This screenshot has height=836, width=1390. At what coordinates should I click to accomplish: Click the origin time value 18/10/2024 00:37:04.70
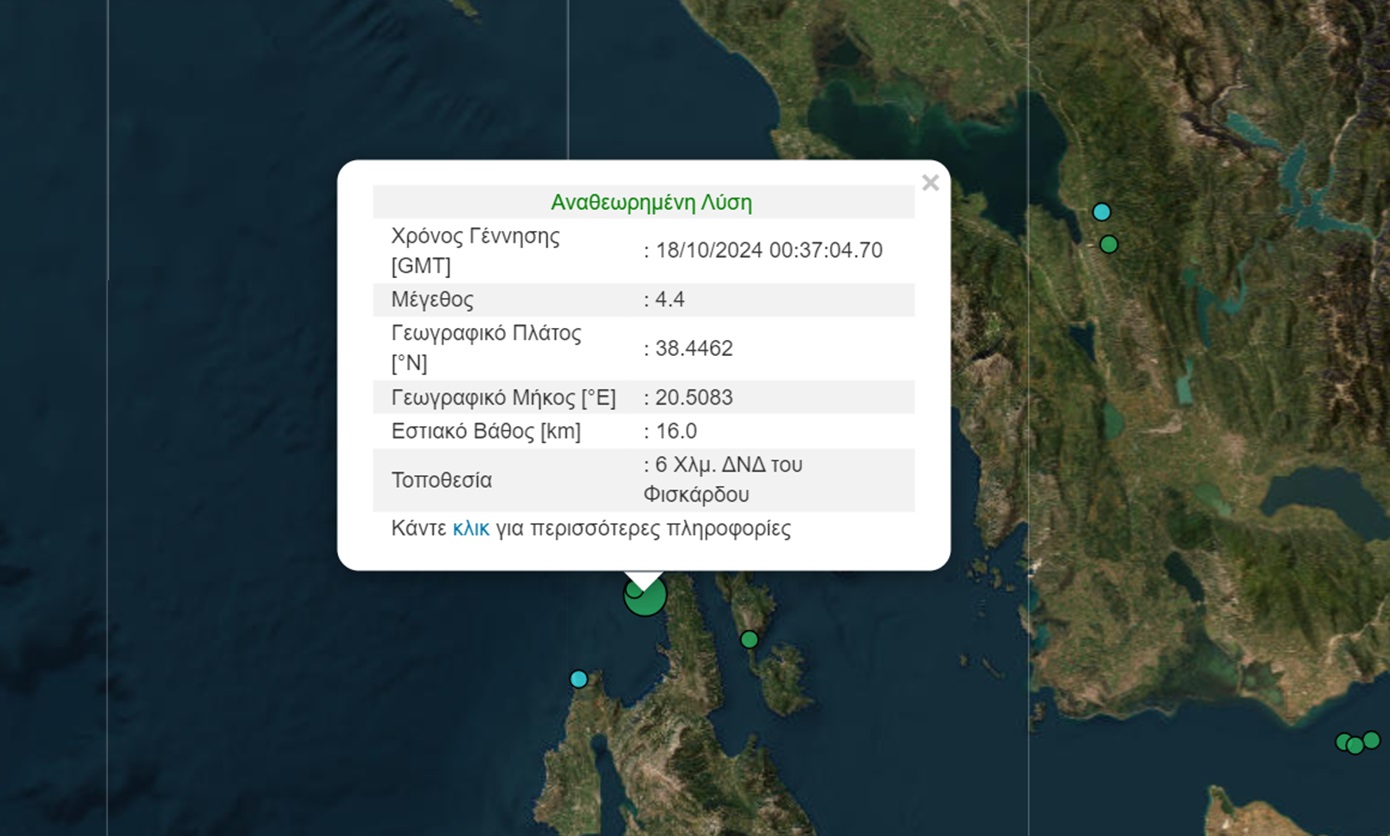coord(768,251)
